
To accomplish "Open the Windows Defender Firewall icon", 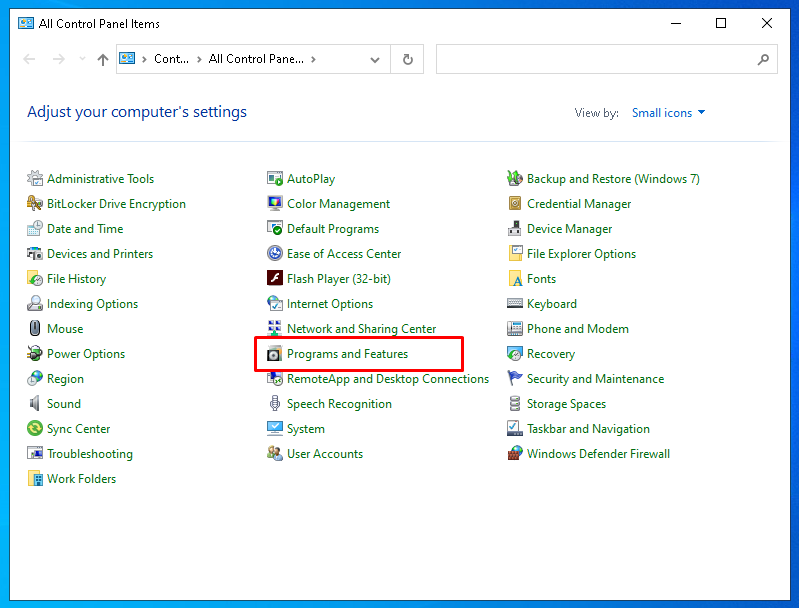I will [515, 453].
